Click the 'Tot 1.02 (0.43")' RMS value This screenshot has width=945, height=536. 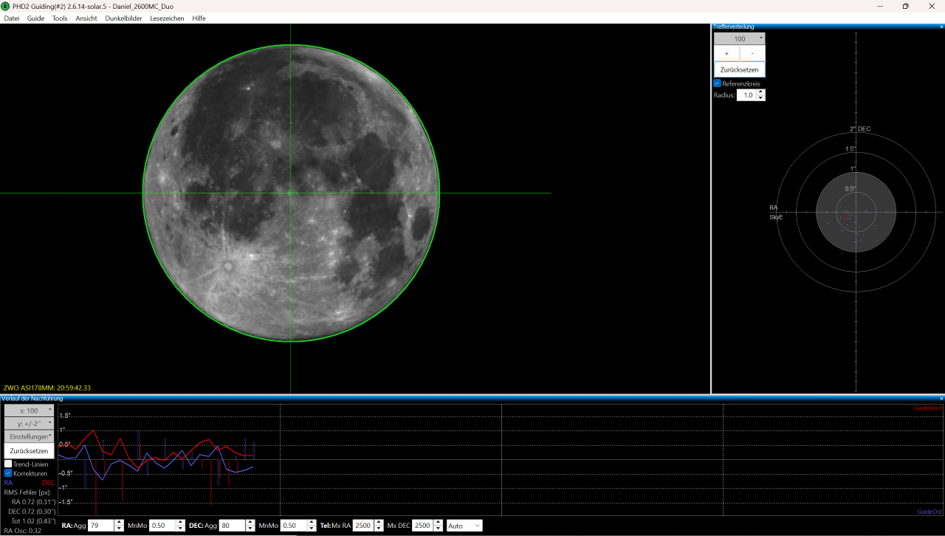34,521
